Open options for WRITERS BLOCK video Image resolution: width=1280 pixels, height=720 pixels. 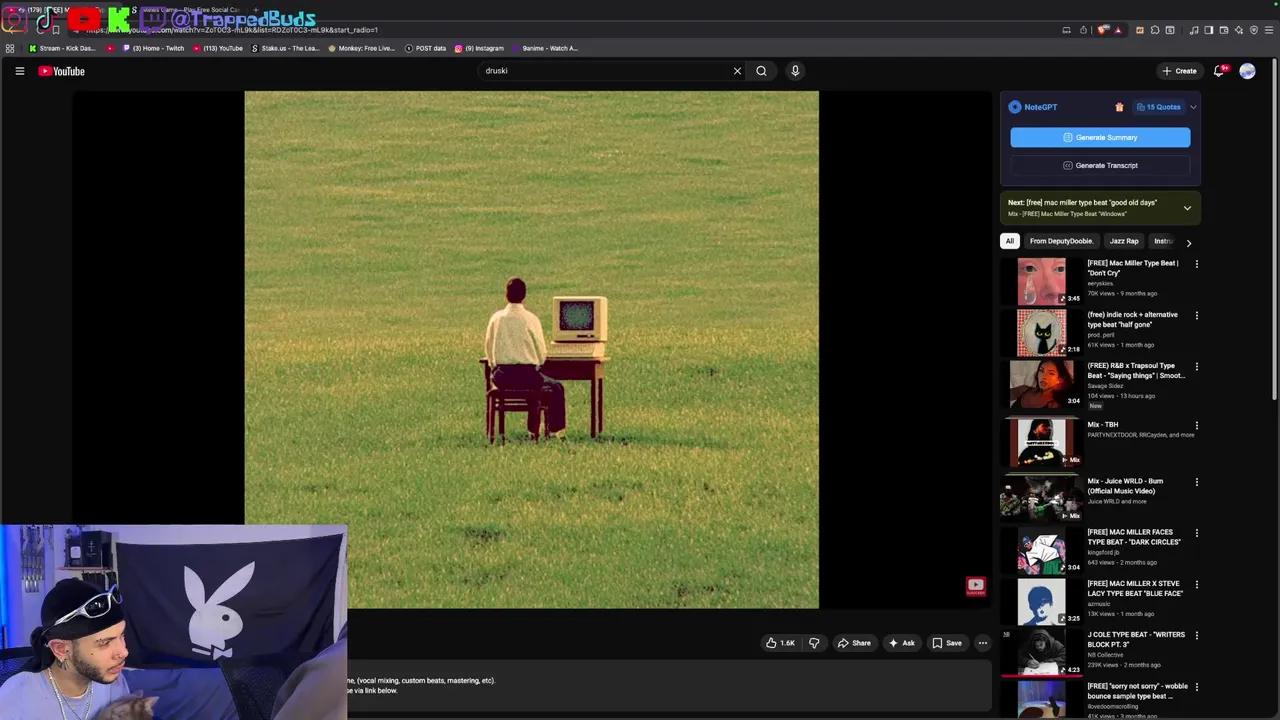point(1196,636)
